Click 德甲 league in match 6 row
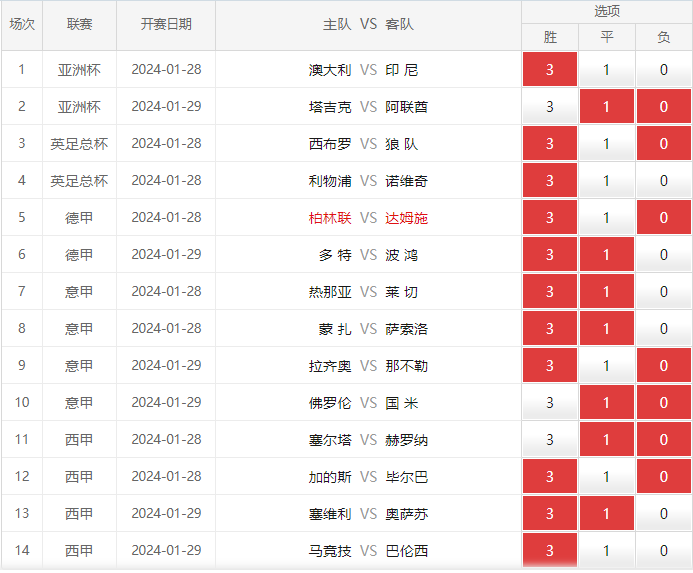This screenshot has height=573, width=693. (x=79, y=255)
